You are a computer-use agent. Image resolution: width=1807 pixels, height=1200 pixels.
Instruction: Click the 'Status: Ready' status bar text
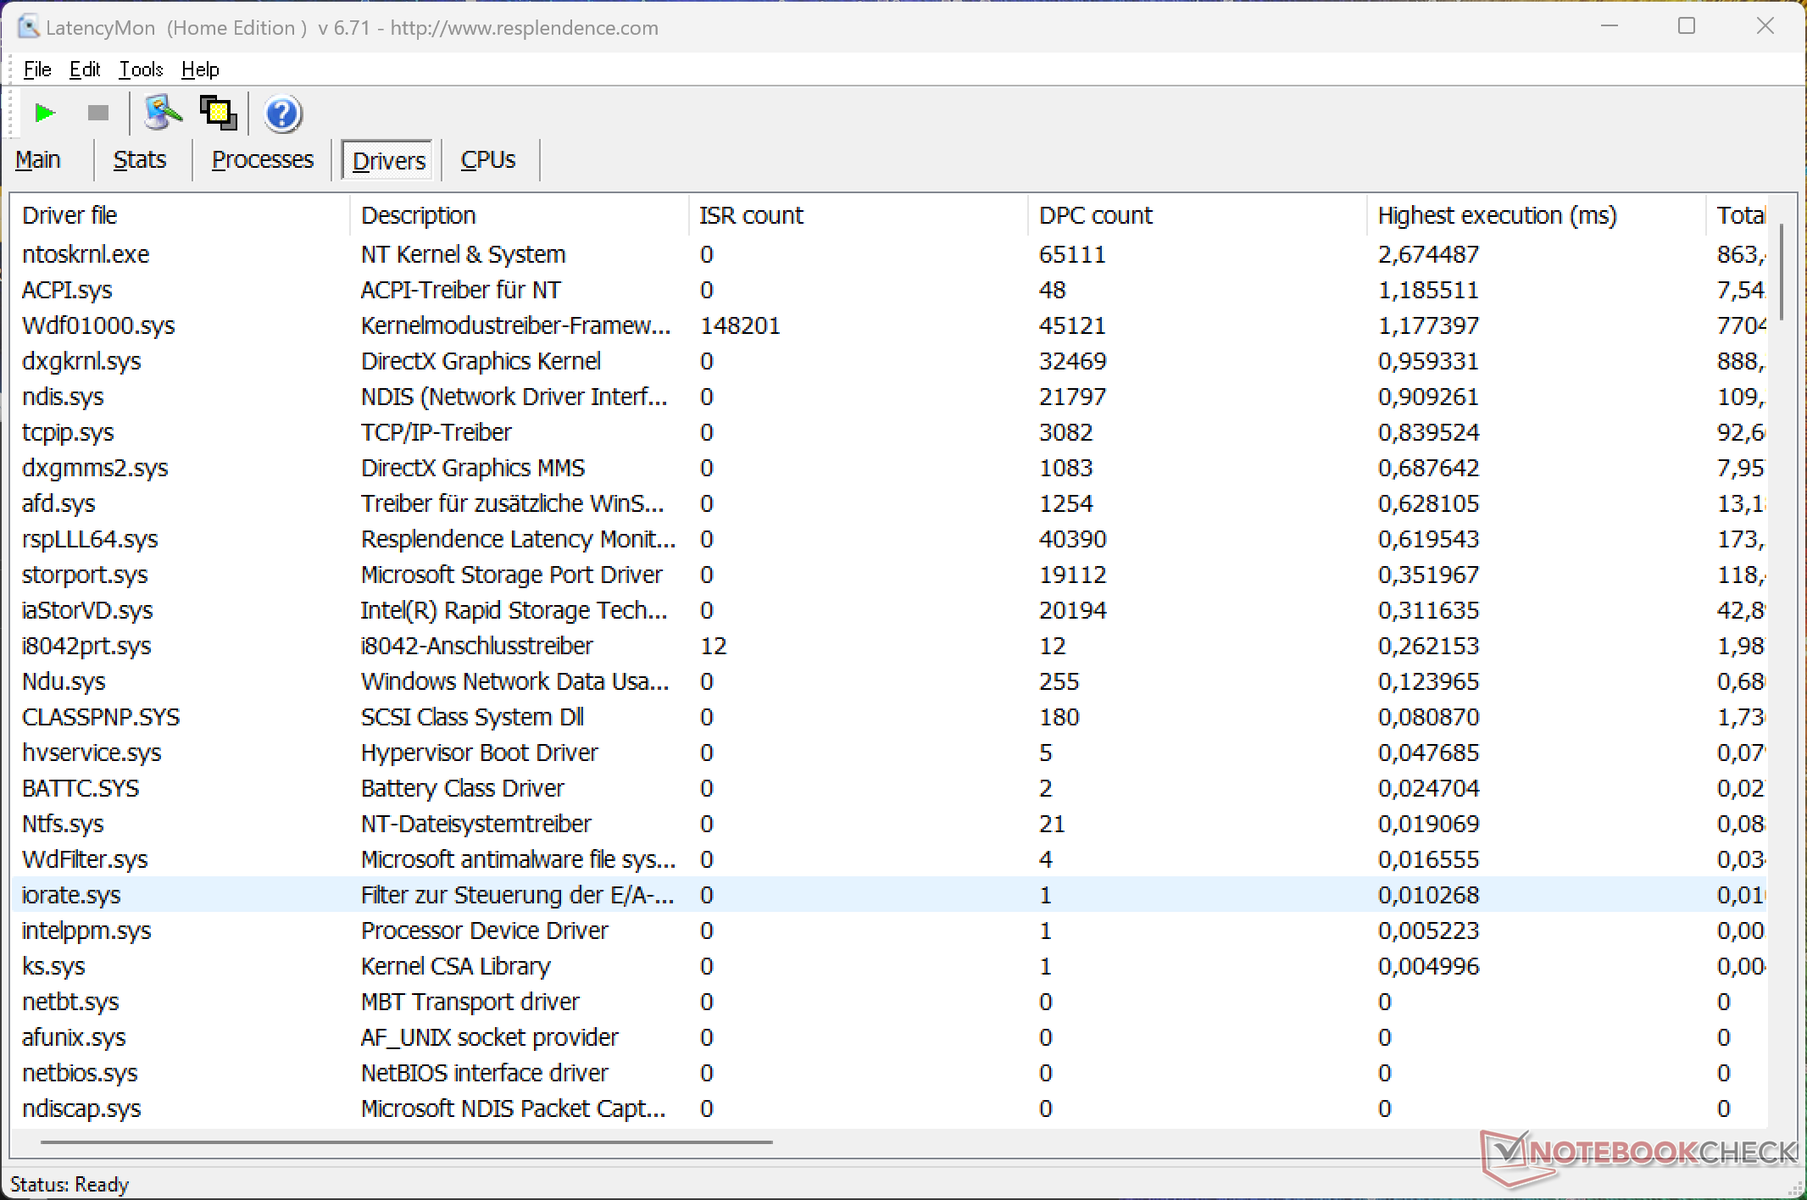click(70, 1185)
